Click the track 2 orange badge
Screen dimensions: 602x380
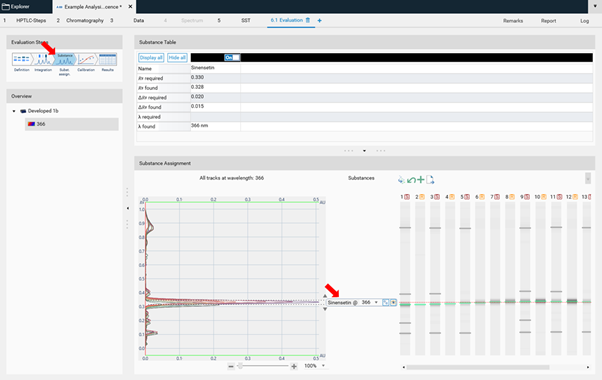point(422,197)
